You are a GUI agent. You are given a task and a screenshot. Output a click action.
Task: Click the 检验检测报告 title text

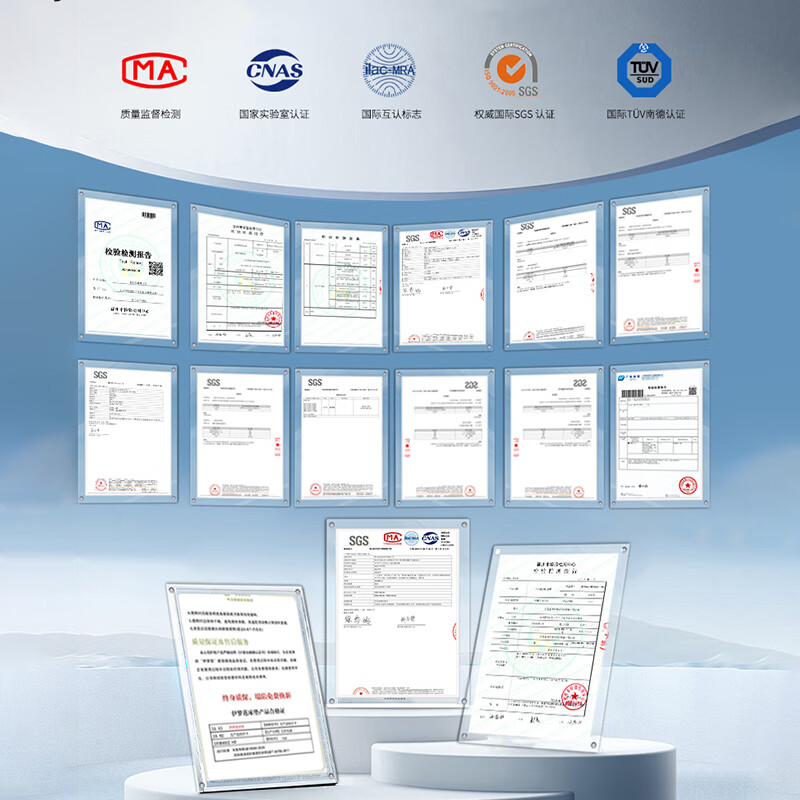point(128,252)
